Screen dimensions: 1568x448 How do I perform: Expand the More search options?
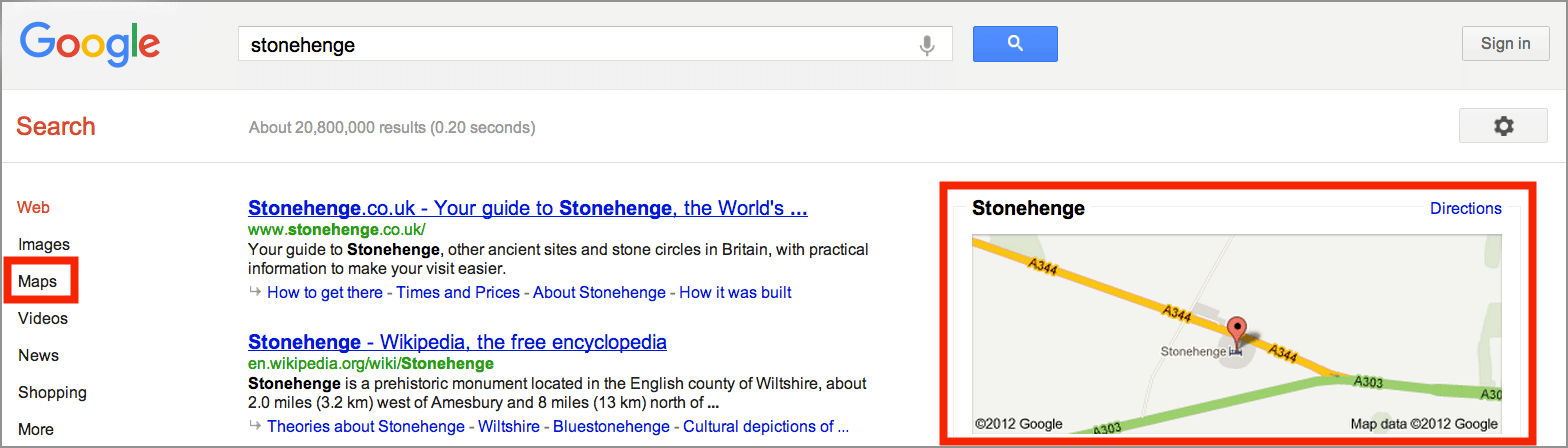(x=36, y=429)
